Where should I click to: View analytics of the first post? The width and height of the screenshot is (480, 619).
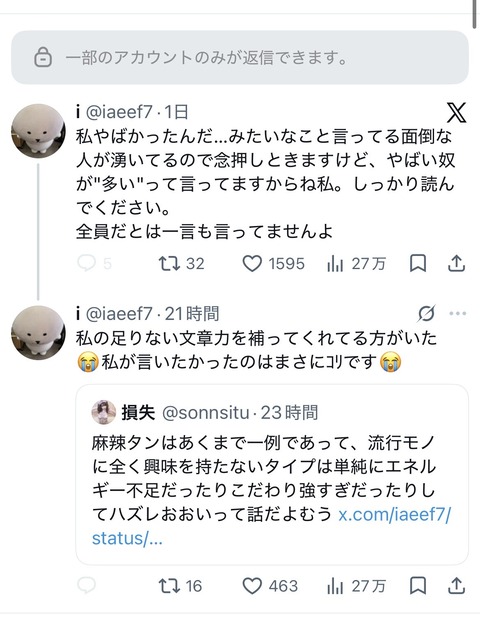coord(356,264)
